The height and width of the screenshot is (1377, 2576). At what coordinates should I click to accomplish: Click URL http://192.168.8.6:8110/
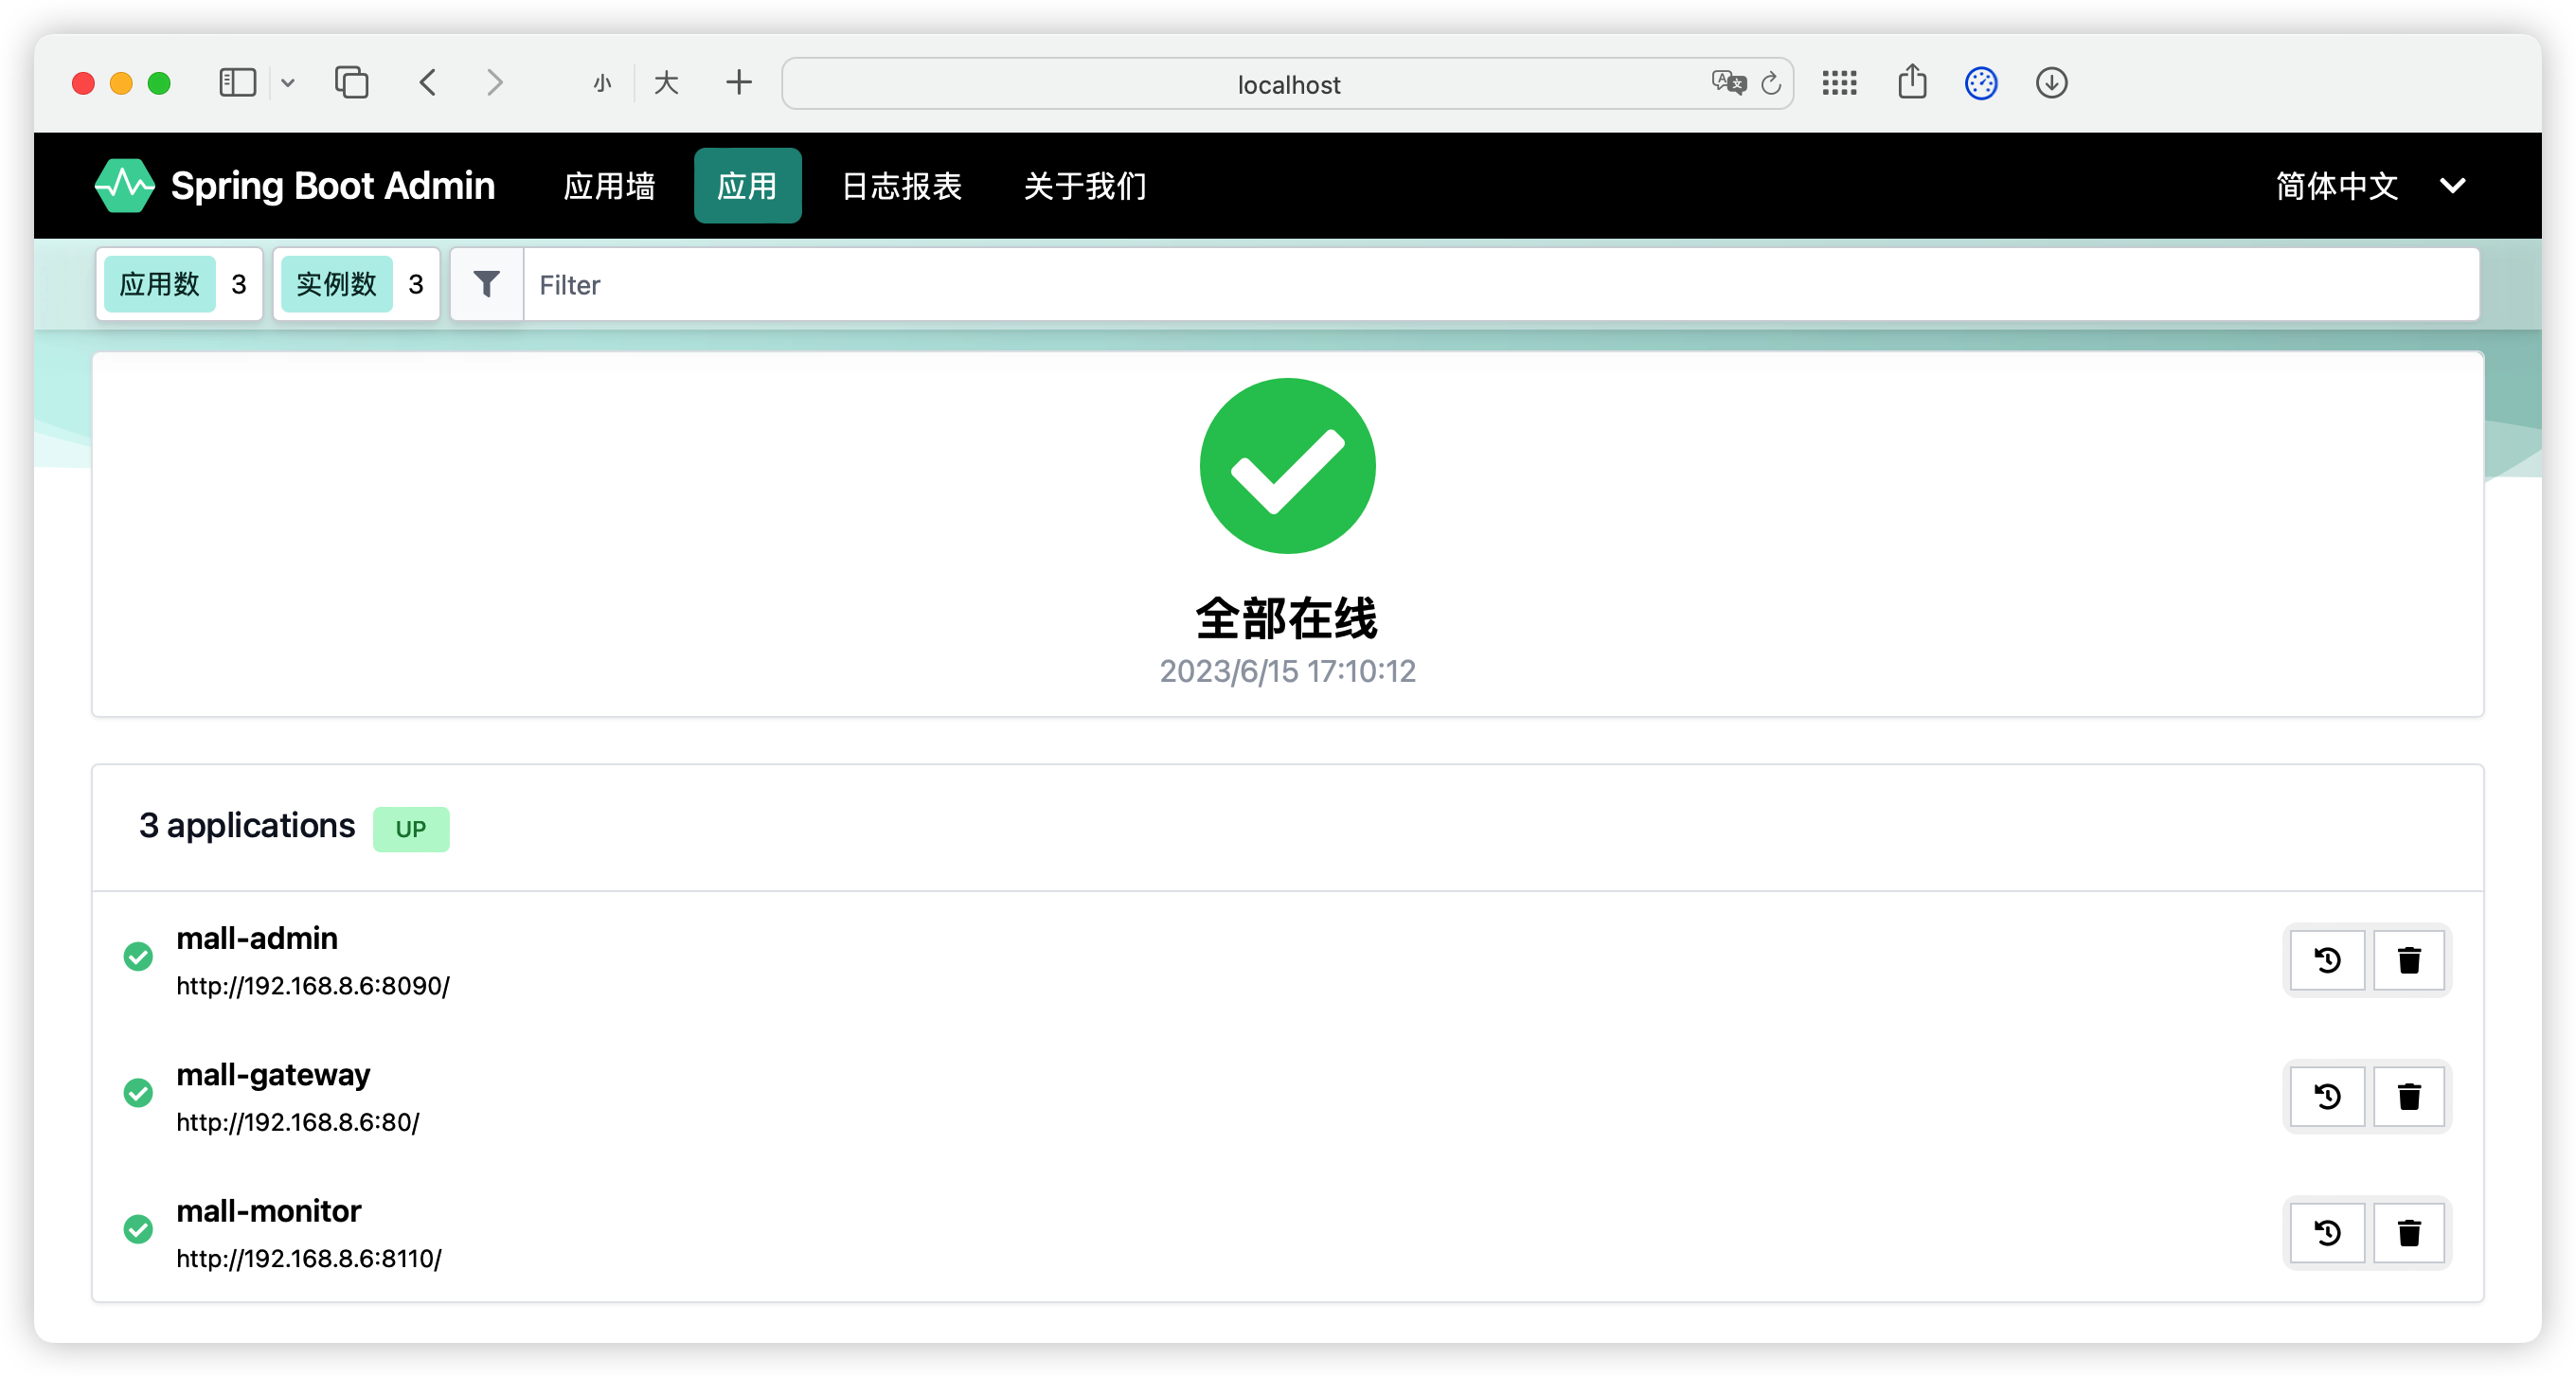point(309,1257)
